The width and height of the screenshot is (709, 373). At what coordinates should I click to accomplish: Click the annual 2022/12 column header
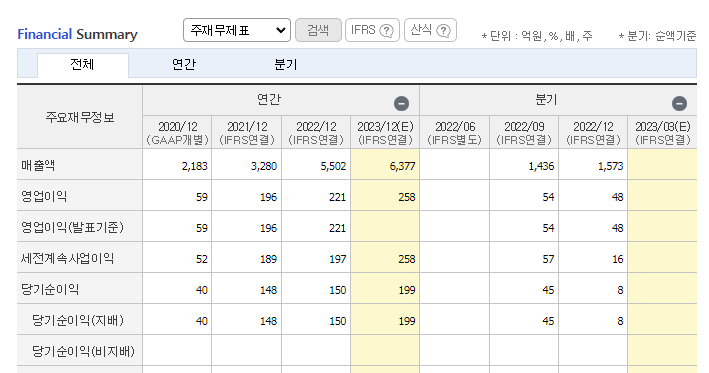[x=316, y=132]
